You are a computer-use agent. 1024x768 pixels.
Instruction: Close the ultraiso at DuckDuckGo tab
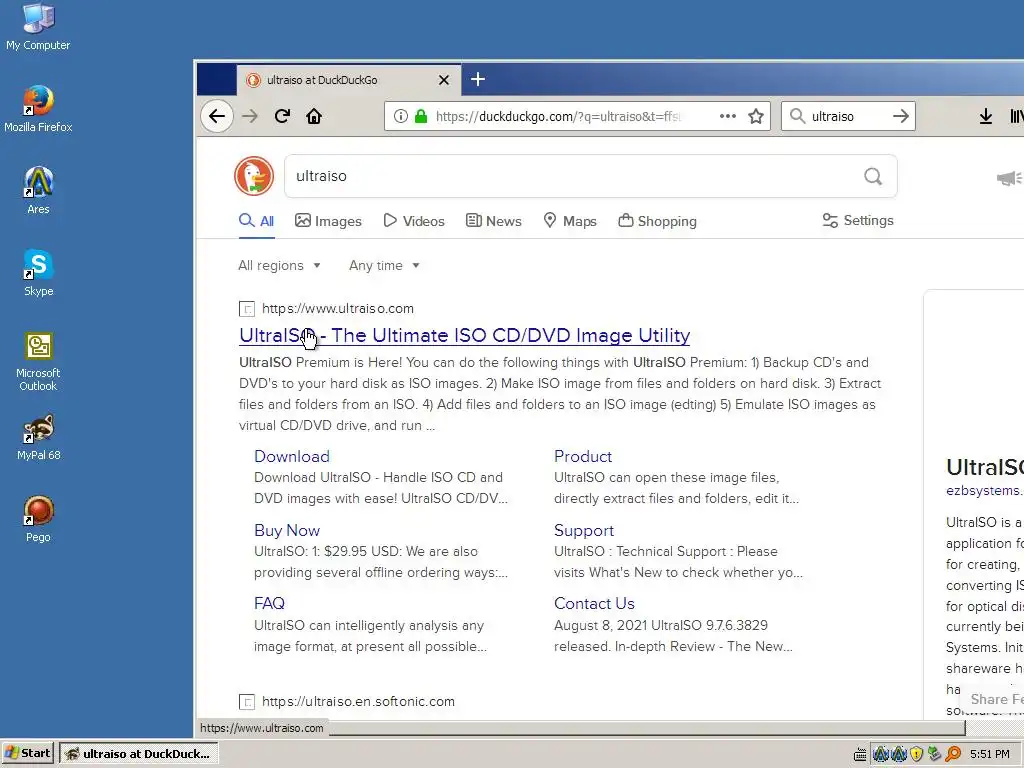[444, 80]
